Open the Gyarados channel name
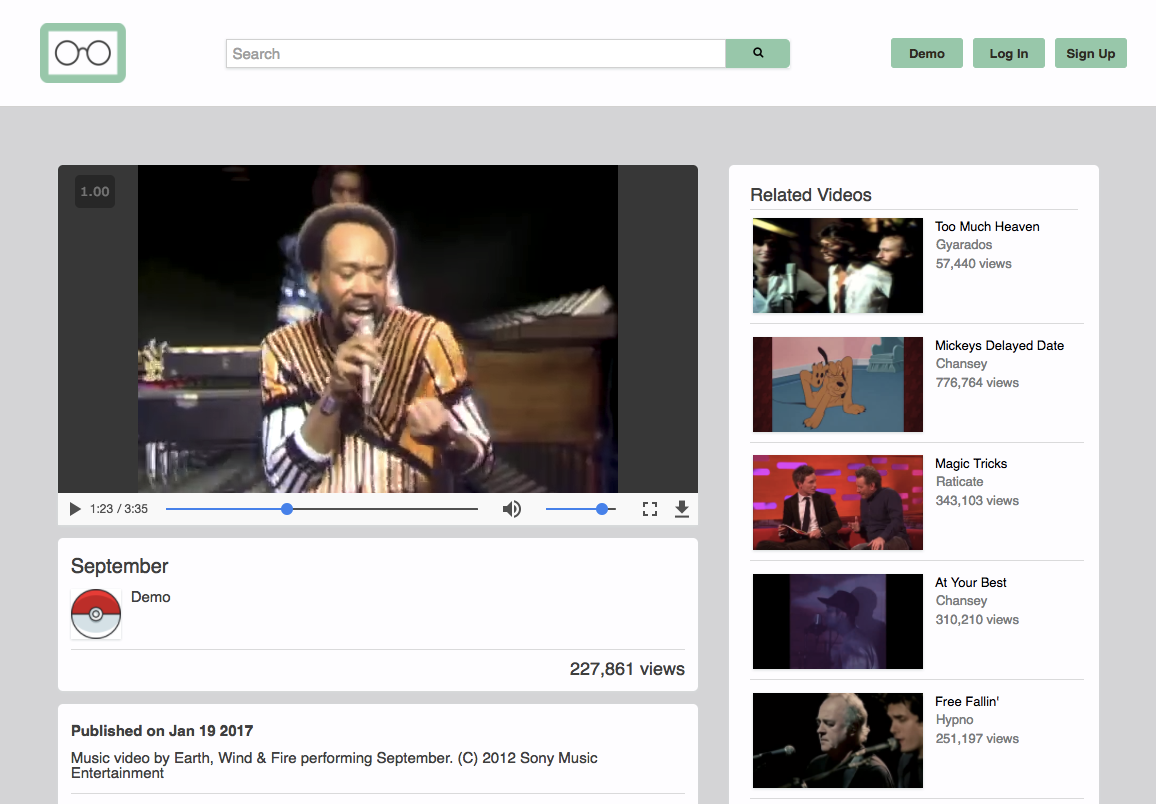Image resolution: width=1156 pixels, height=804 pixels. tap(964, 245)
